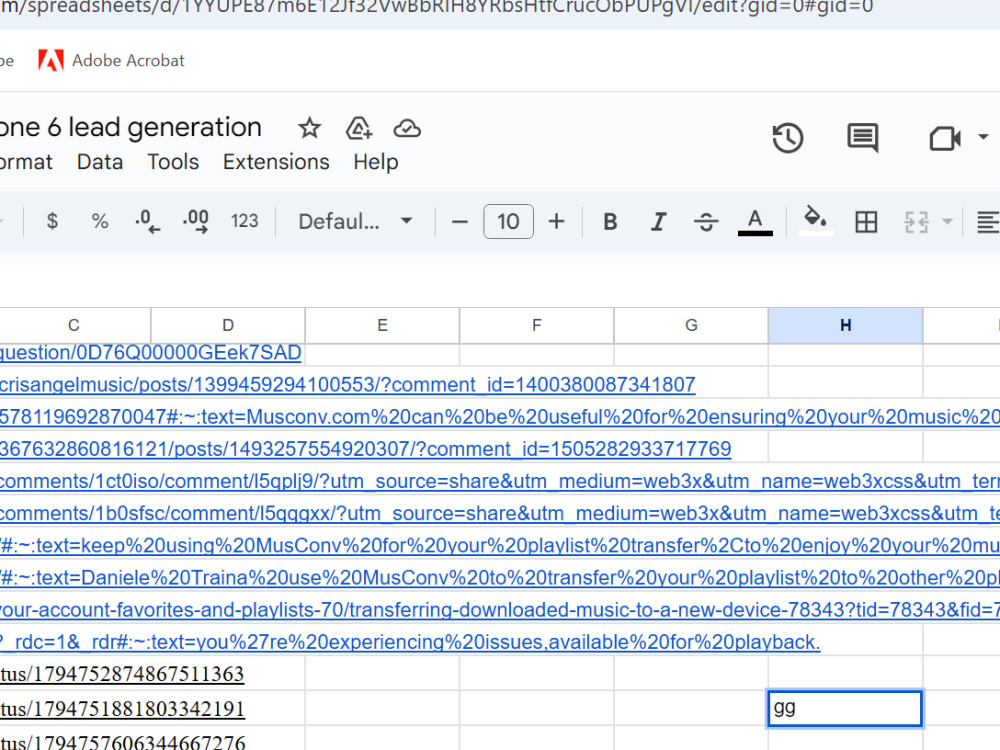Open the Format menu

pos(26,162)
